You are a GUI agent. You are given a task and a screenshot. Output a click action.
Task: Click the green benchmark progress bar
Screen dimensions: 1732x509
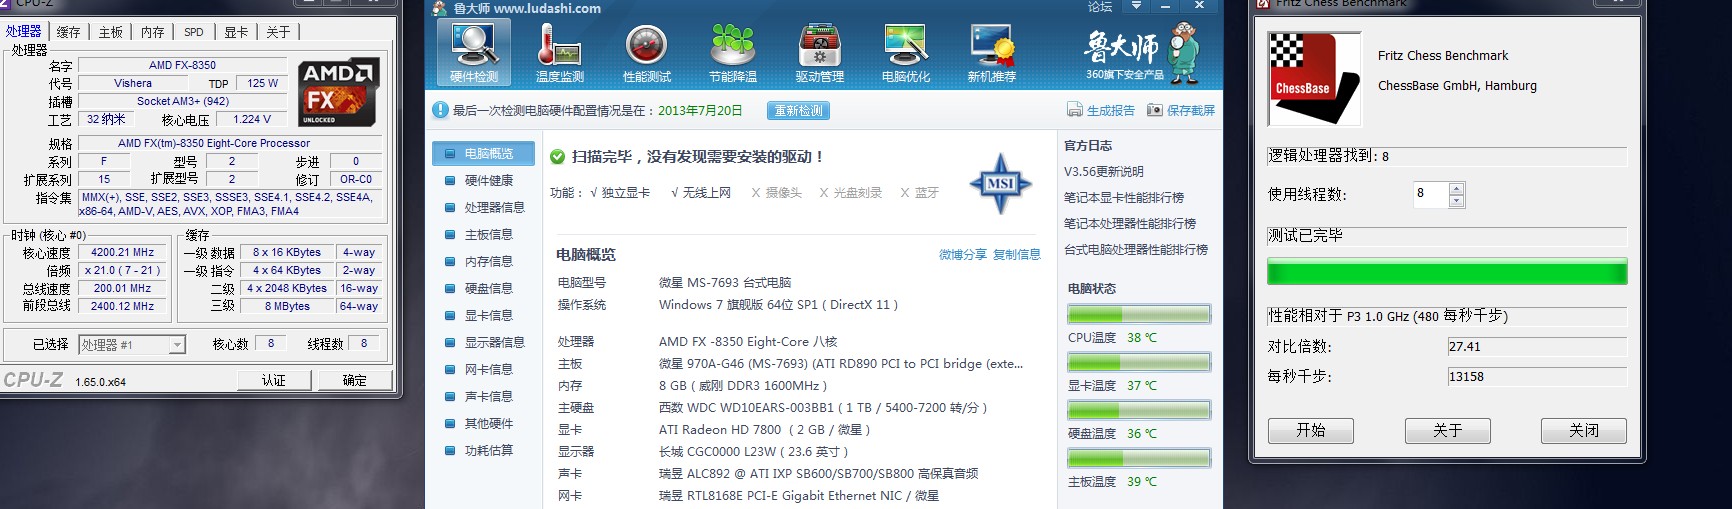[x=1447, y=272]
